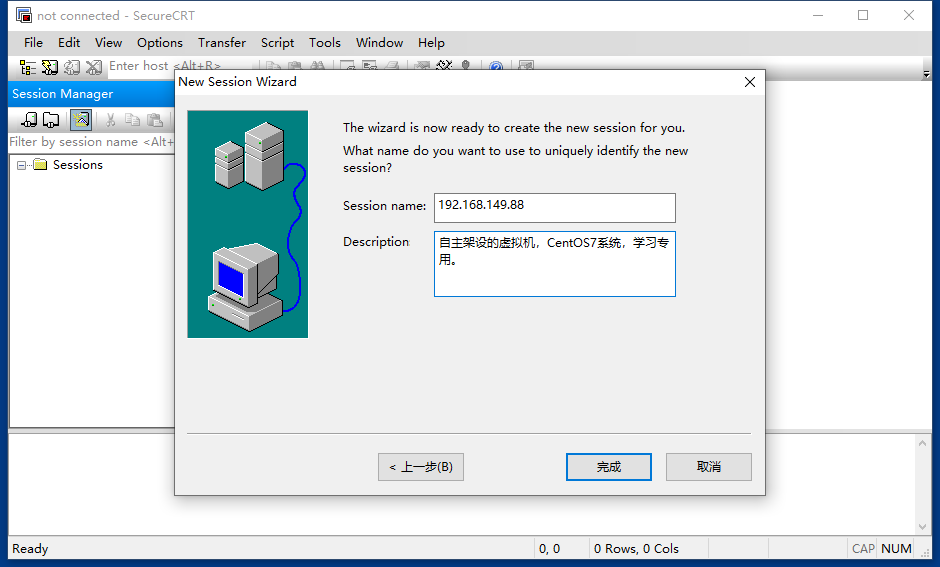Click the Reconnect toolbar icon
940x567 pixels.
click(72, 67)
